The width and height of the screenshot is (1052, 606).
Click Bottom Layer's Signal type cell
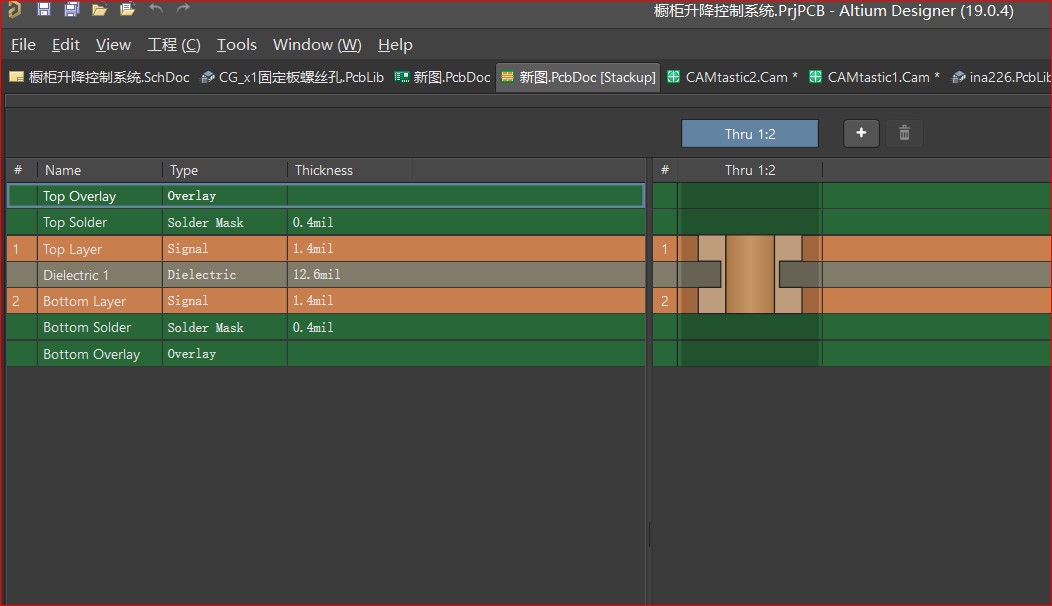(x=224, y=301)
